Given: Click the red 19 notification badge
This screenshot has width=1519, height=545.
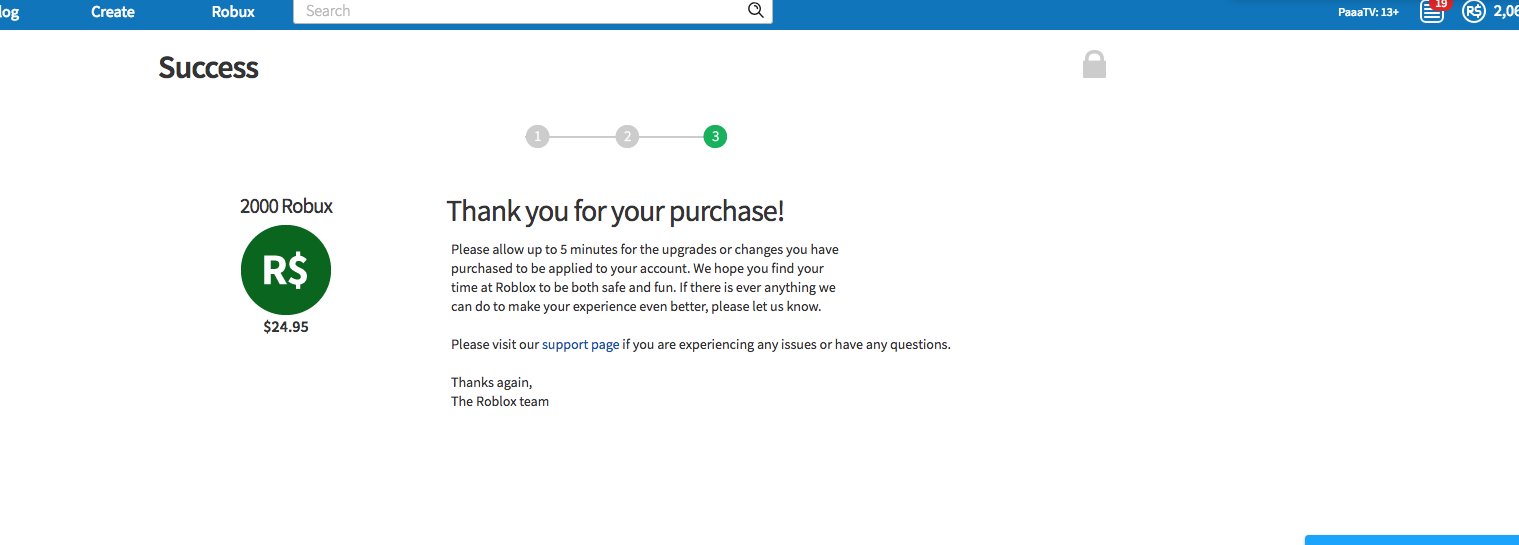Looking at the screenshot, I should click(x=1440, y=4).
